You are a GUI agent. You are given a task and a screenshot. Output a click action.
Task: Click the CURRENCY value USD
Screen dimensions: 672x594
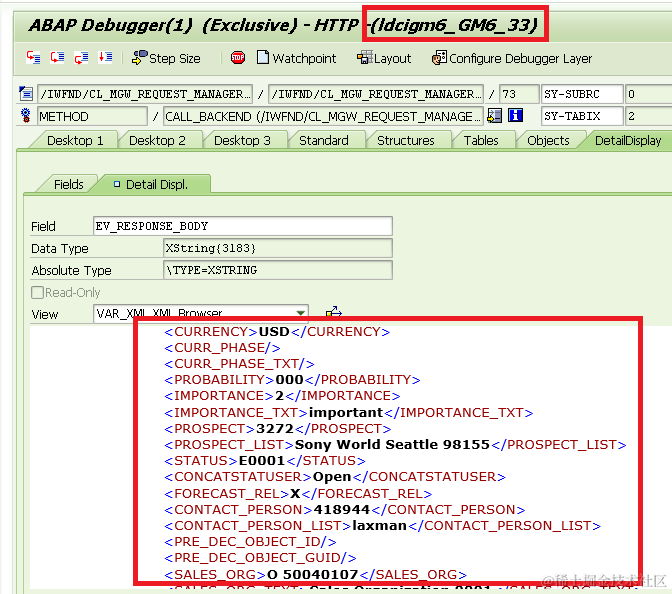pyautogui.click(x=274, y=332)
